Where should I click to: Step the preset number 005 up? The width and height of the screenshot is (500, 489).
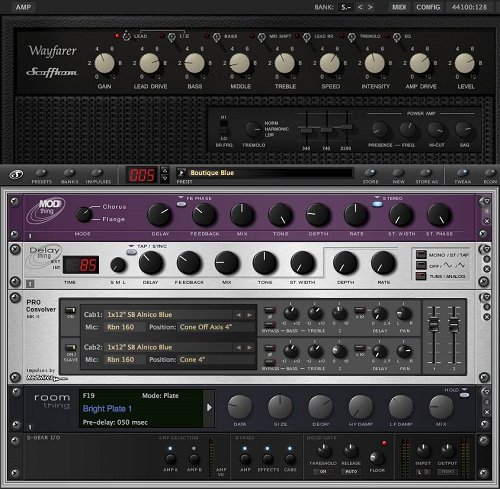[x=165, y=170]
